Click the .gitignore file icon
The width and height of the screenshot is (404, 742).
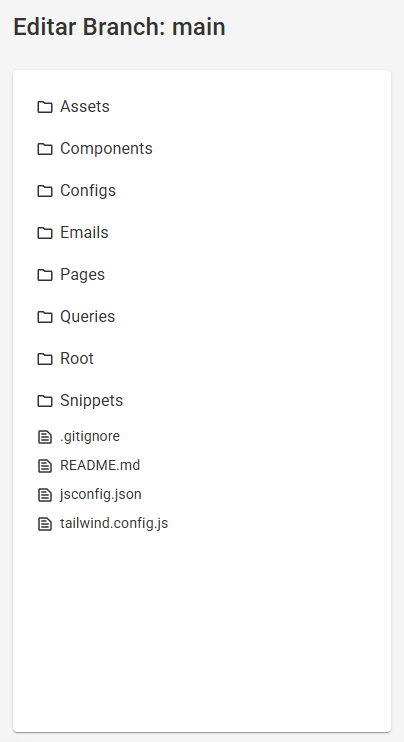[x=45, y=437]
